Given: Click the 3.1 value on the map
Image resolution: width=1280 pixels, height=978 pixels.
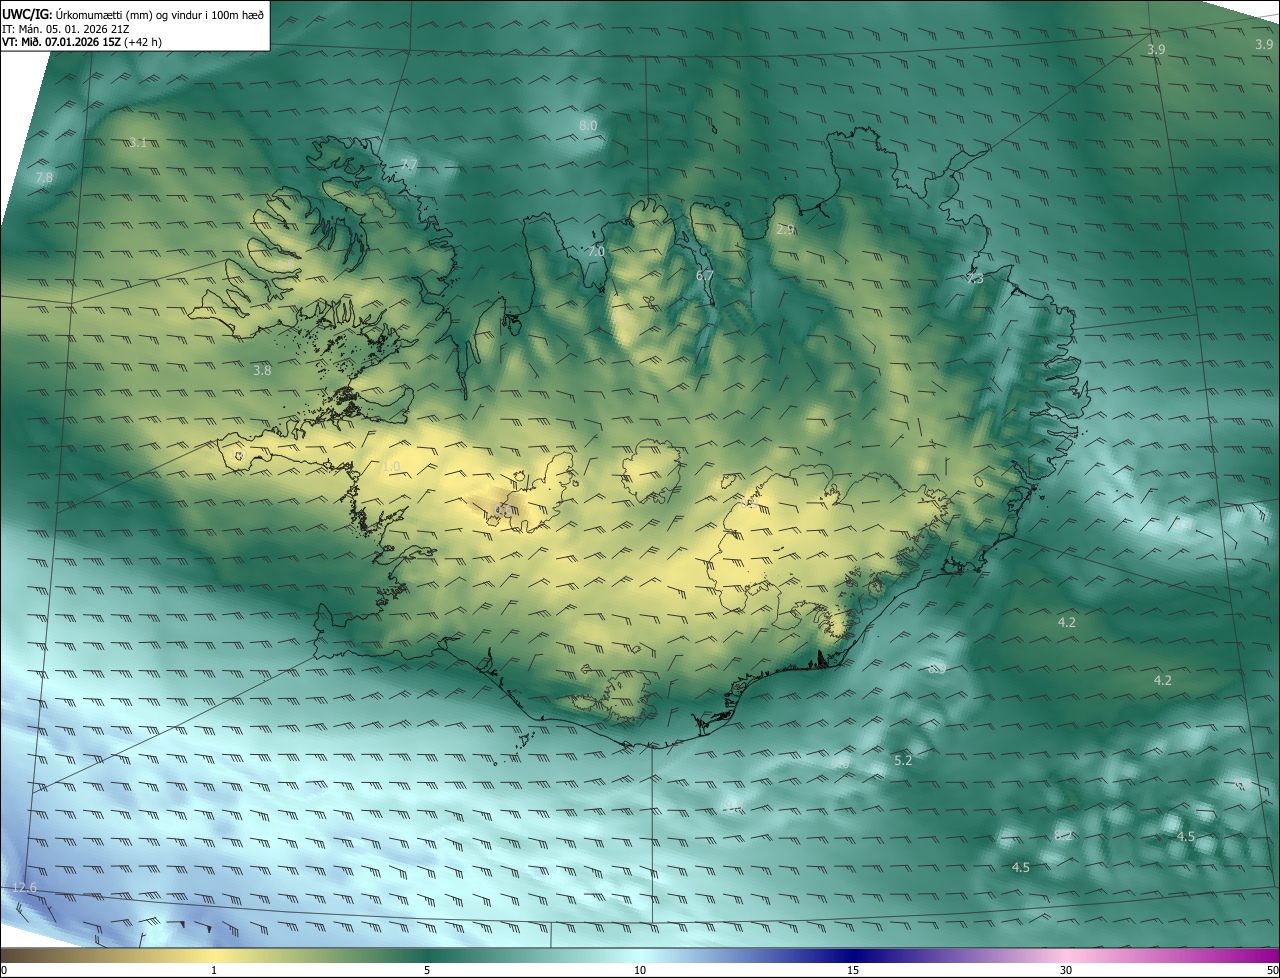Looking at the screenshot, I should click(138, 143).
